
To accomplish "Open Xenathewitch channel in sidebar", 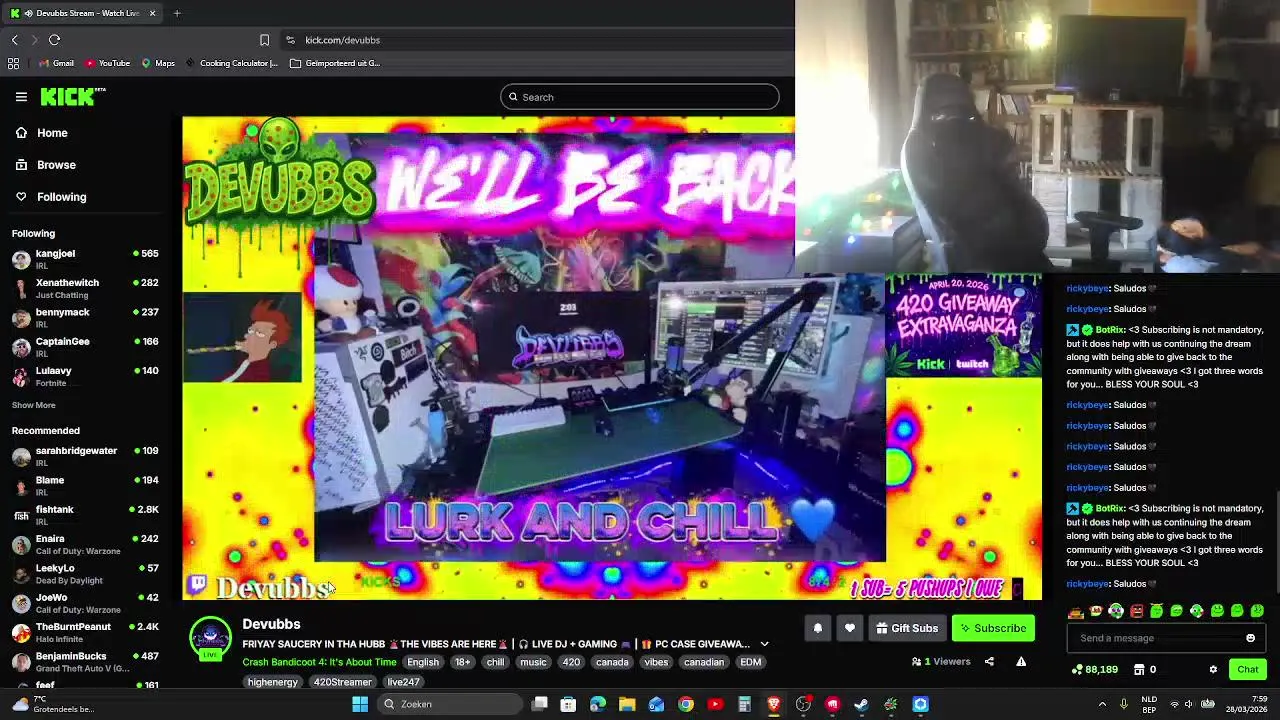I will pos(86,288).
